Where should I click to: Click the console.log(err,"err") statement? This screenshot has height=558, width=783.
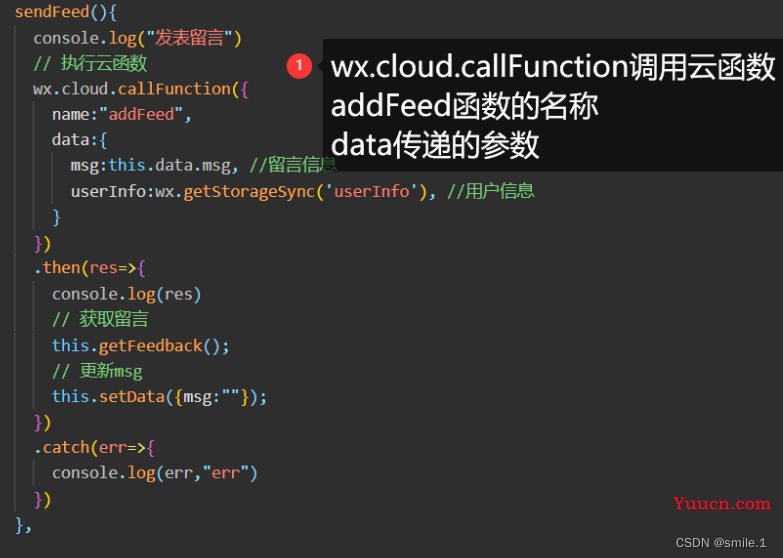pyautogui.click(x=154, y=473)
